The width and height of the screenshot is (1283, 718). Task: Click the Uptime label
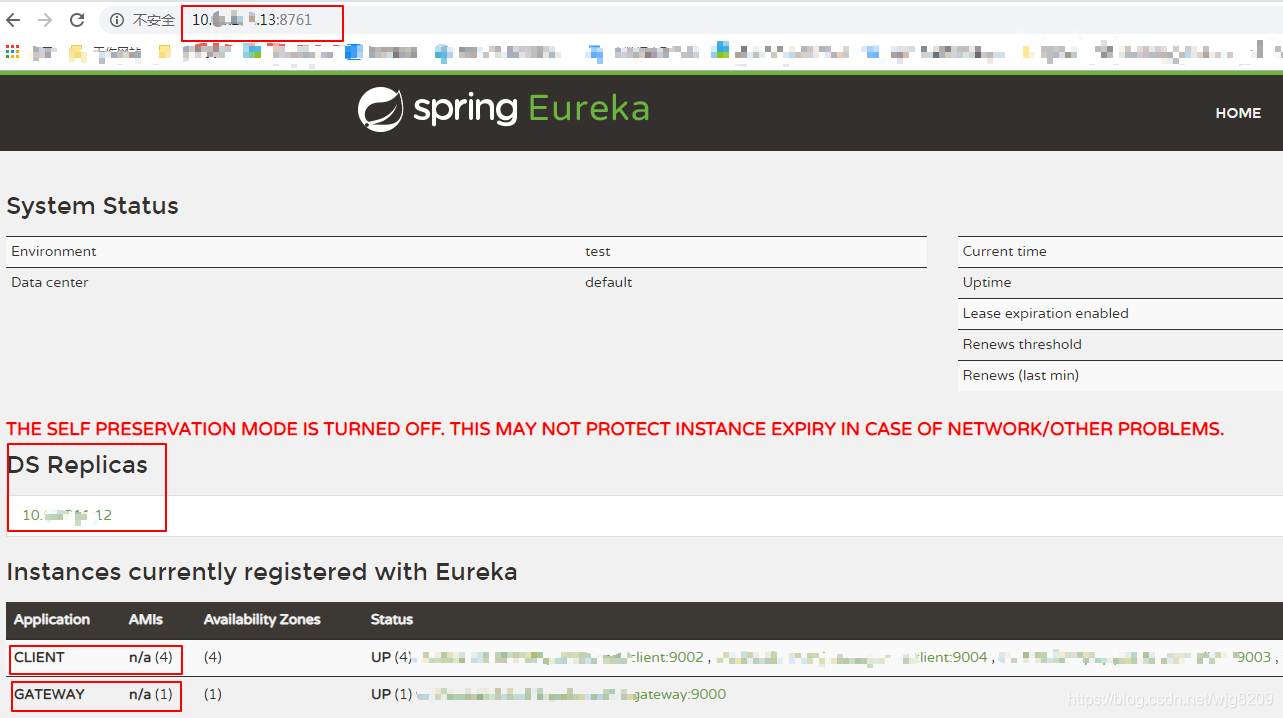coord(987,282)
